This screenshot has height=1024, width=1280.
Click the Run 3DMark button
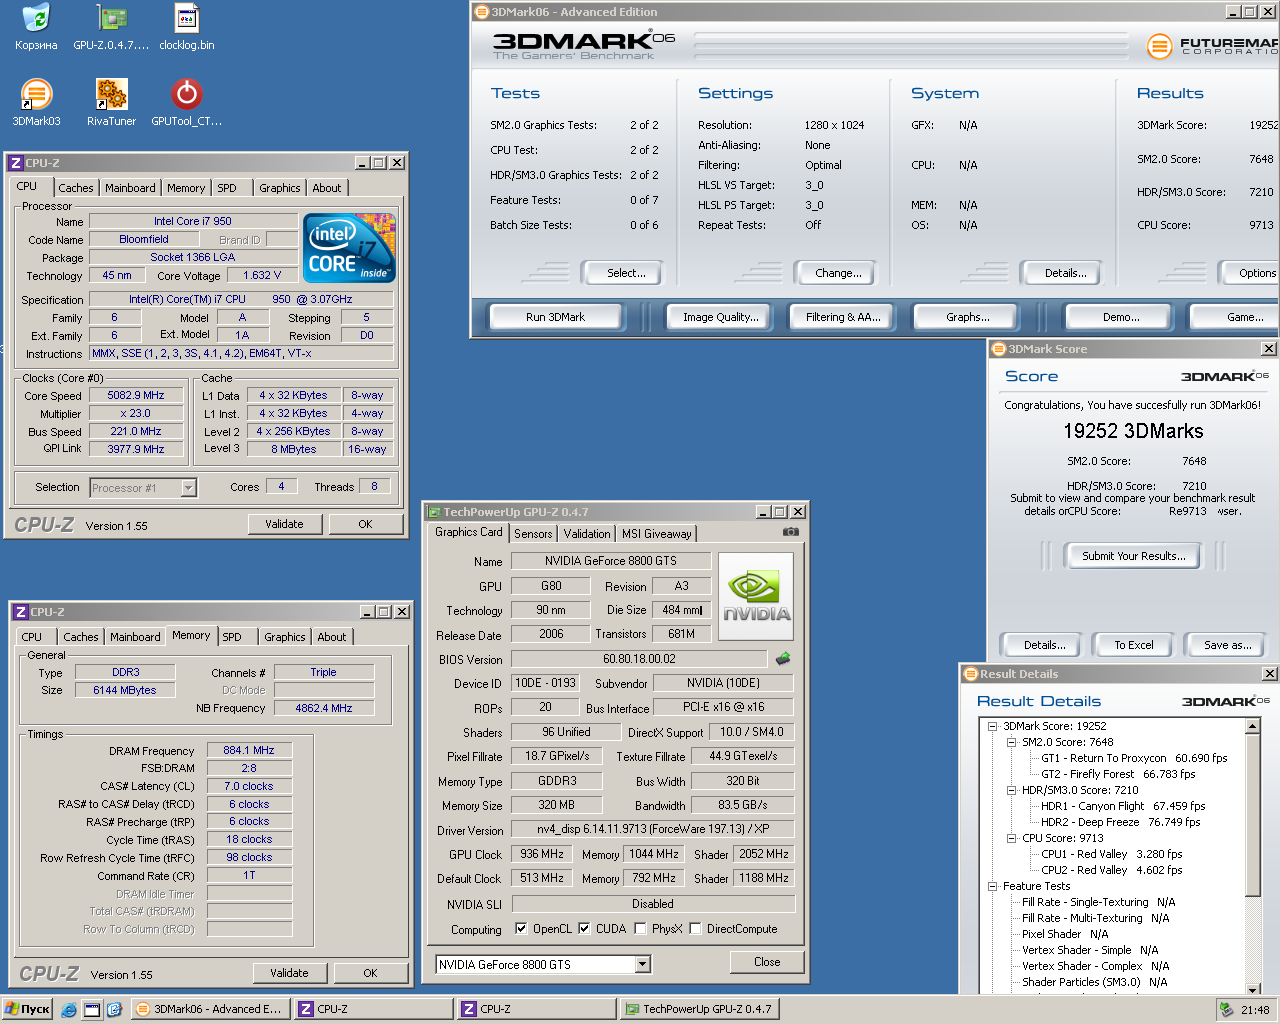click(x=556, y=317)
